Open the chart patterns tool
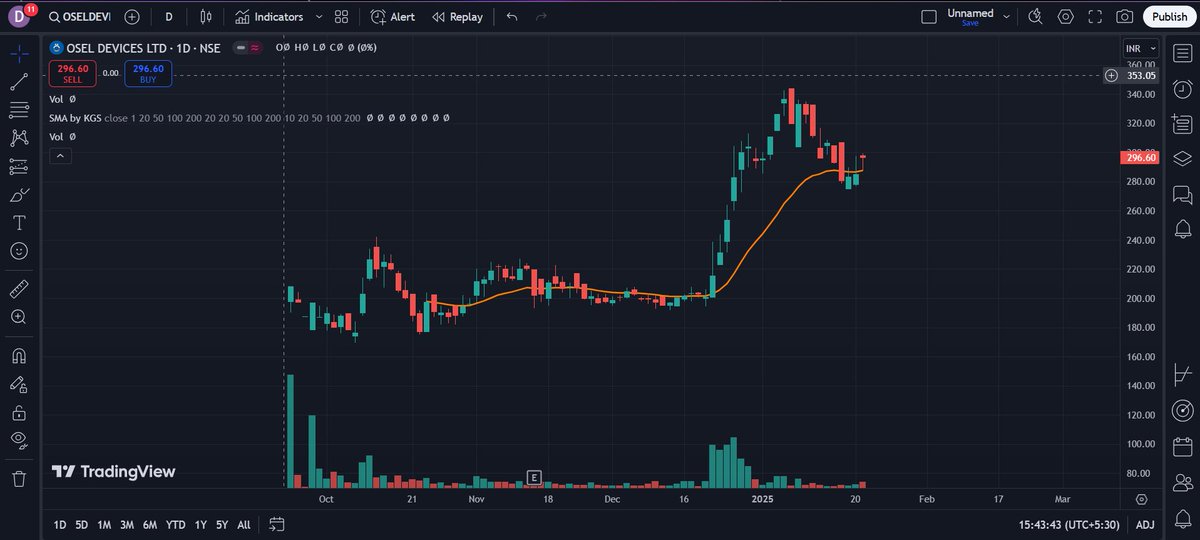The image size is (1200, 540). pyautogui.click(x=19, y=138)
